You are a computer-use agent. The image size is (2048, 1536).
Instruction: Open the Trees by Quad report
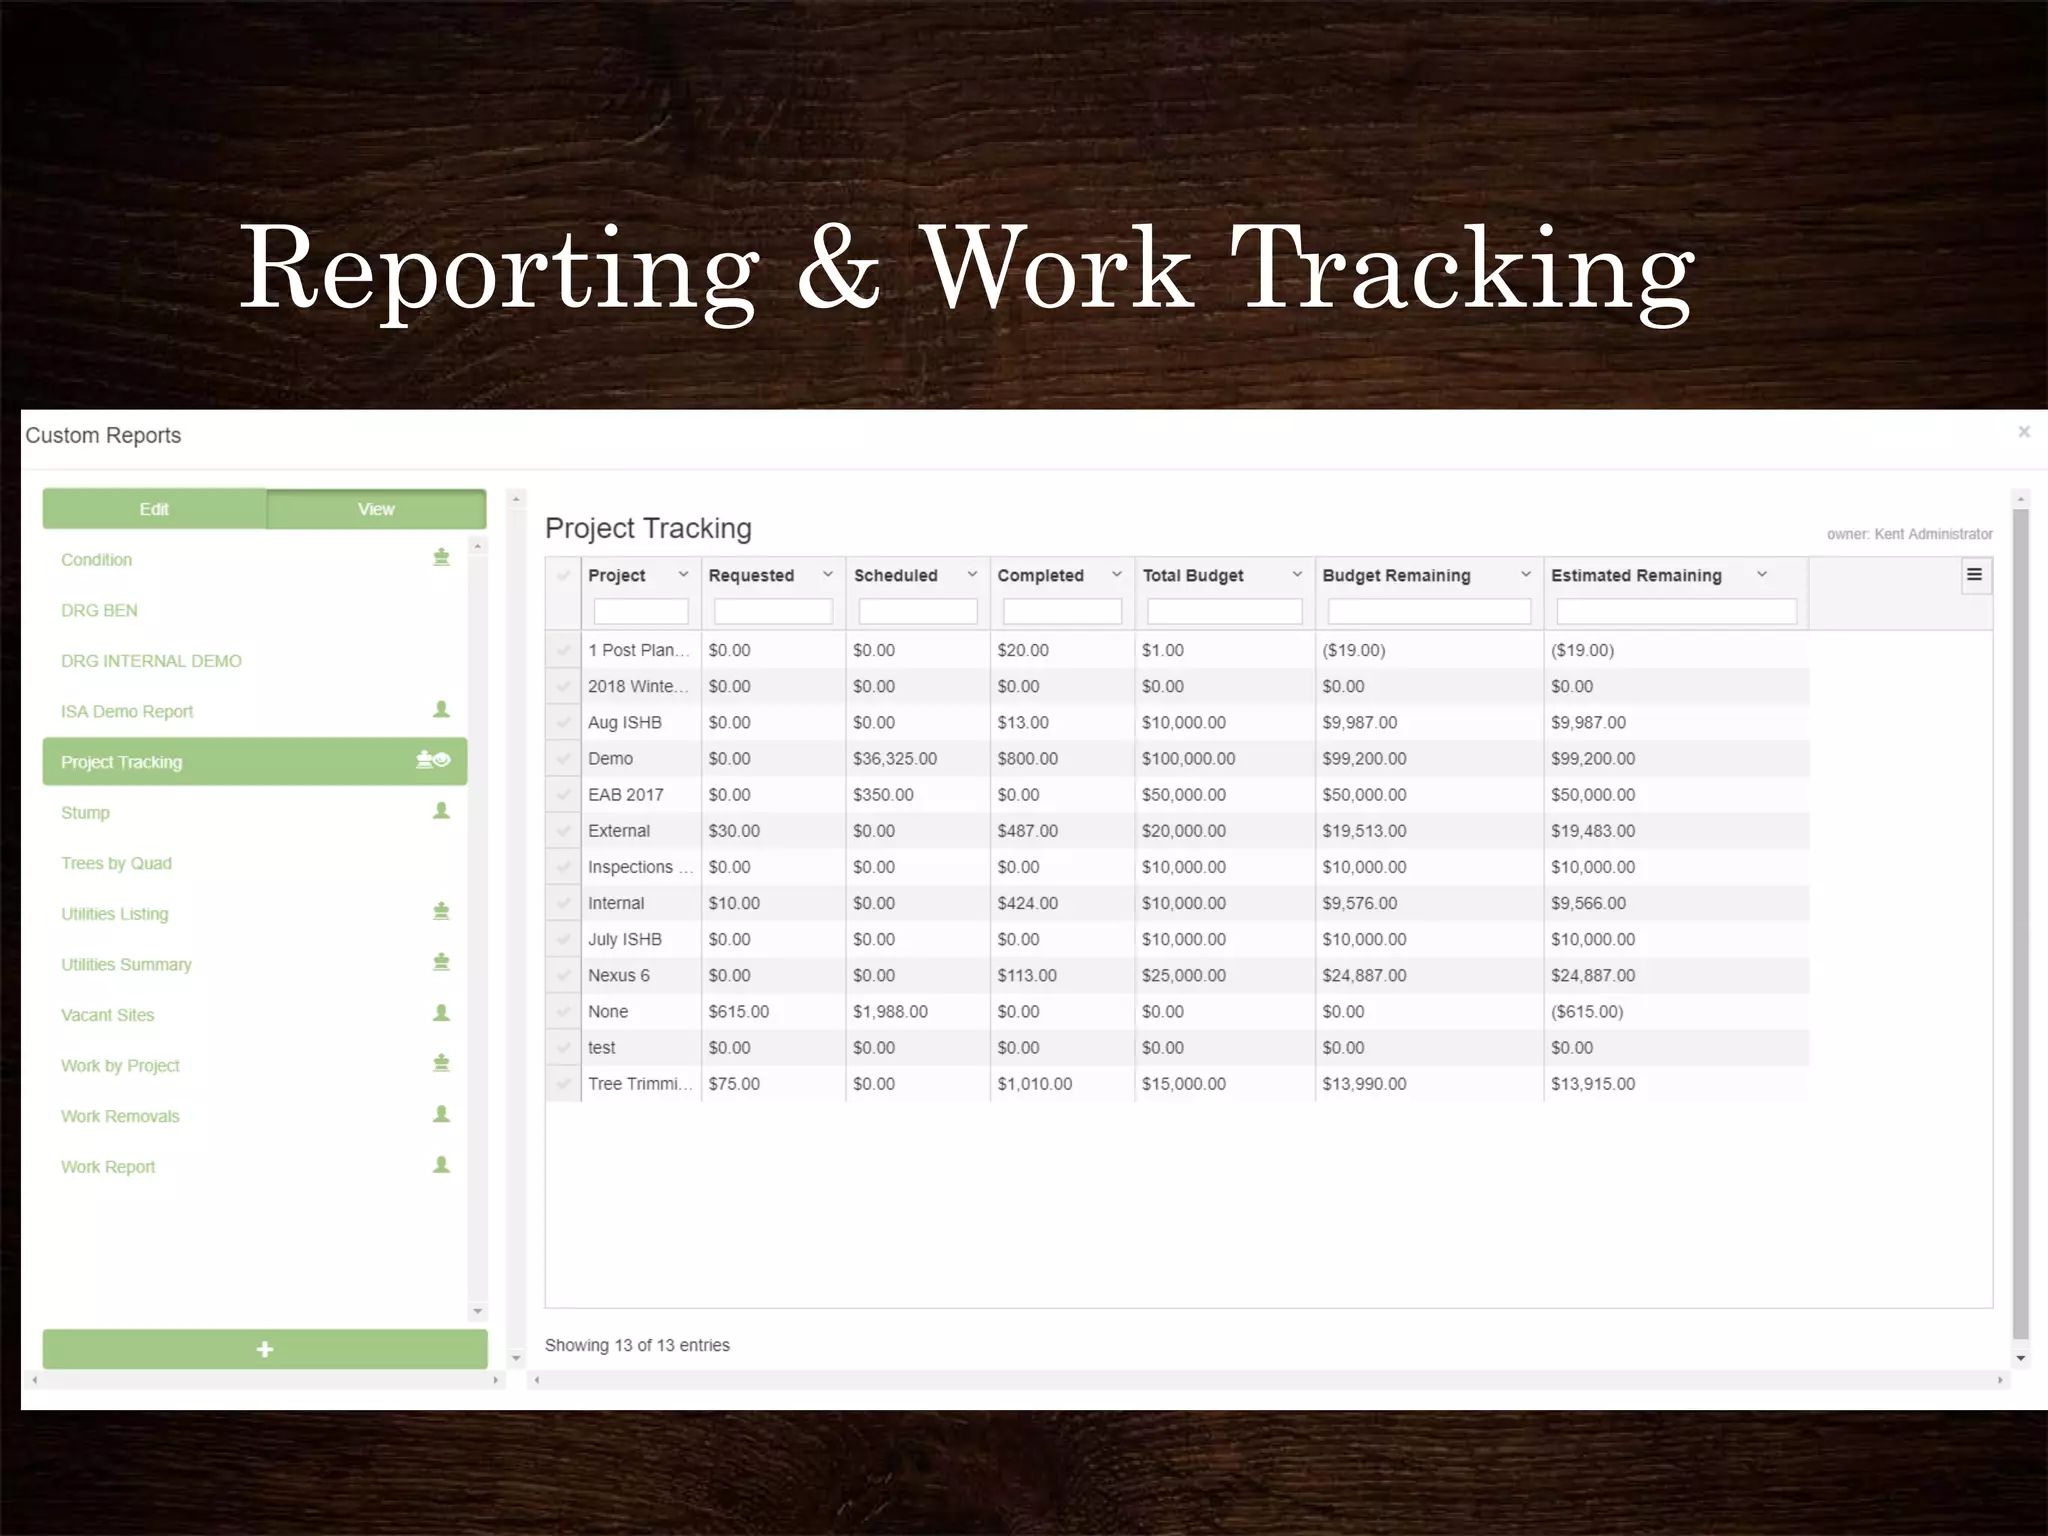point(116,863)
